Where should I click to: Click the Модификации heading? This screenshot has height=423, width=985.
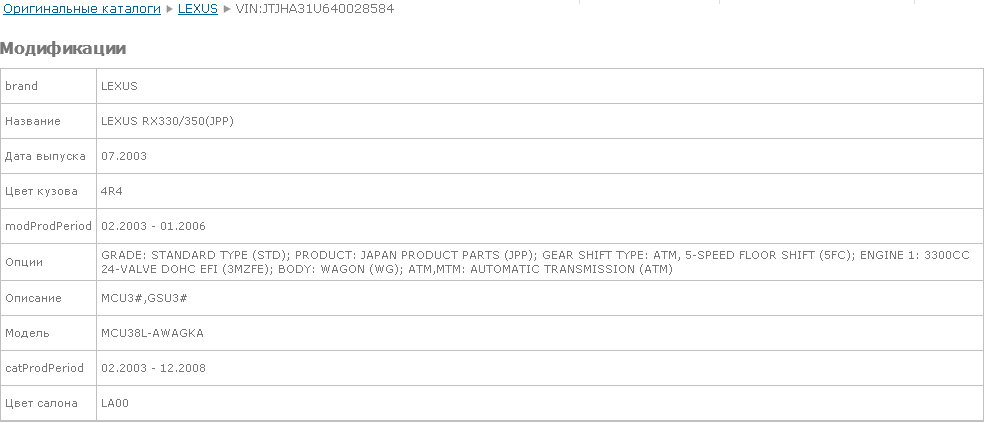[x=63, y=48]
